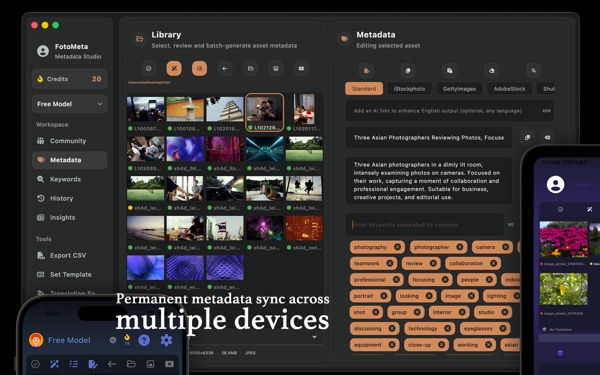Click the orange document-edit icon in Metadata toolbar
The width and height of the screenshot is (600, 375).
tap(366, 70)
